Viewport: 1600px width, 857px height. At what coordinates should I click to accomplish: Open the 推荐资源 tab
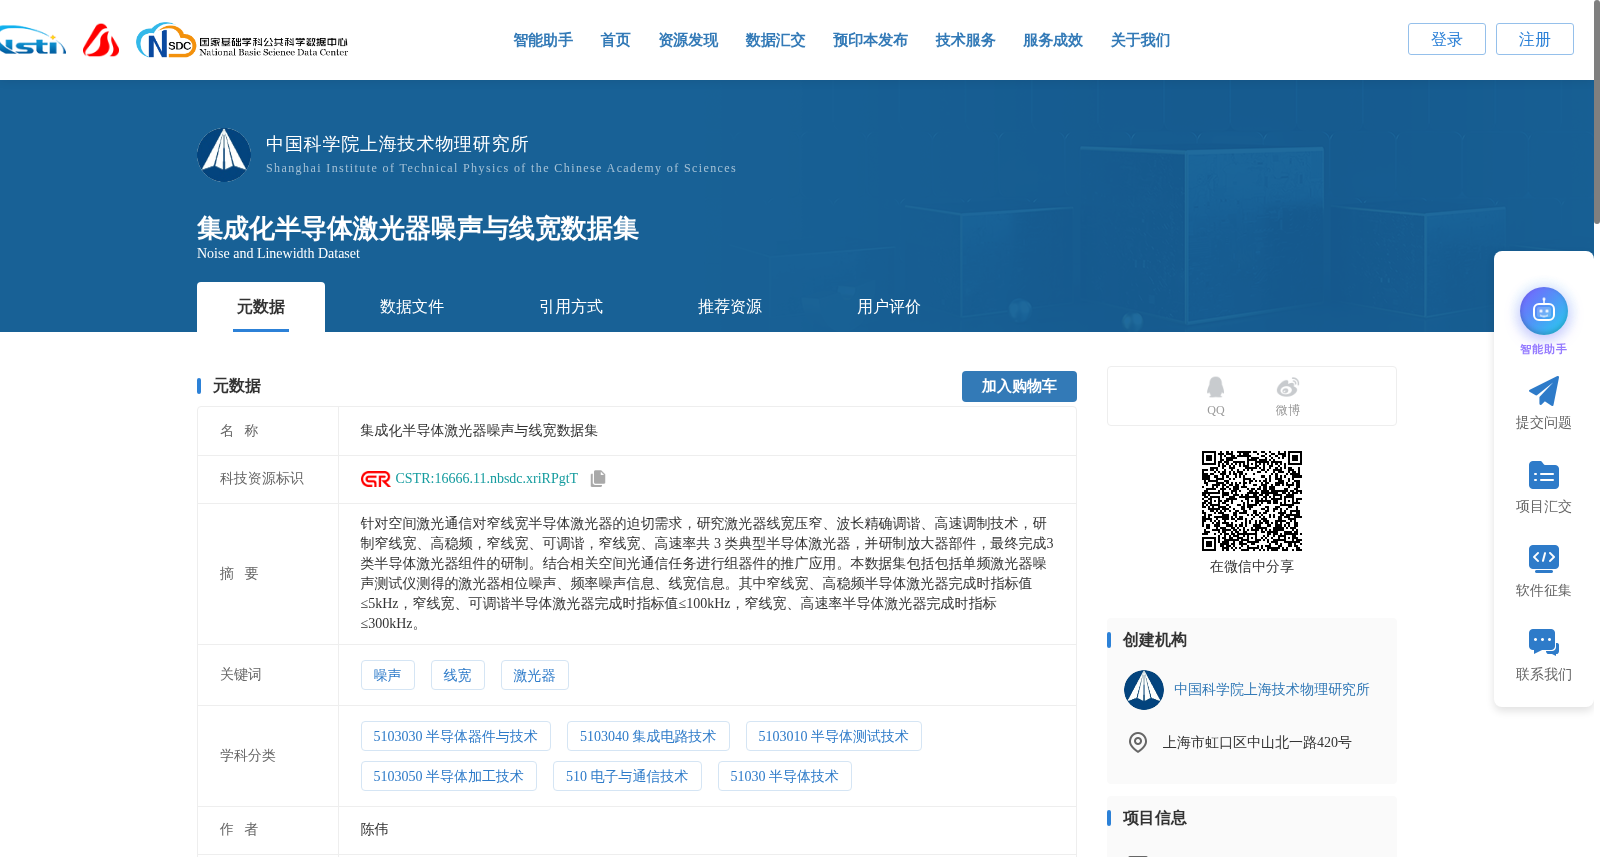click(x=730, y=307)
